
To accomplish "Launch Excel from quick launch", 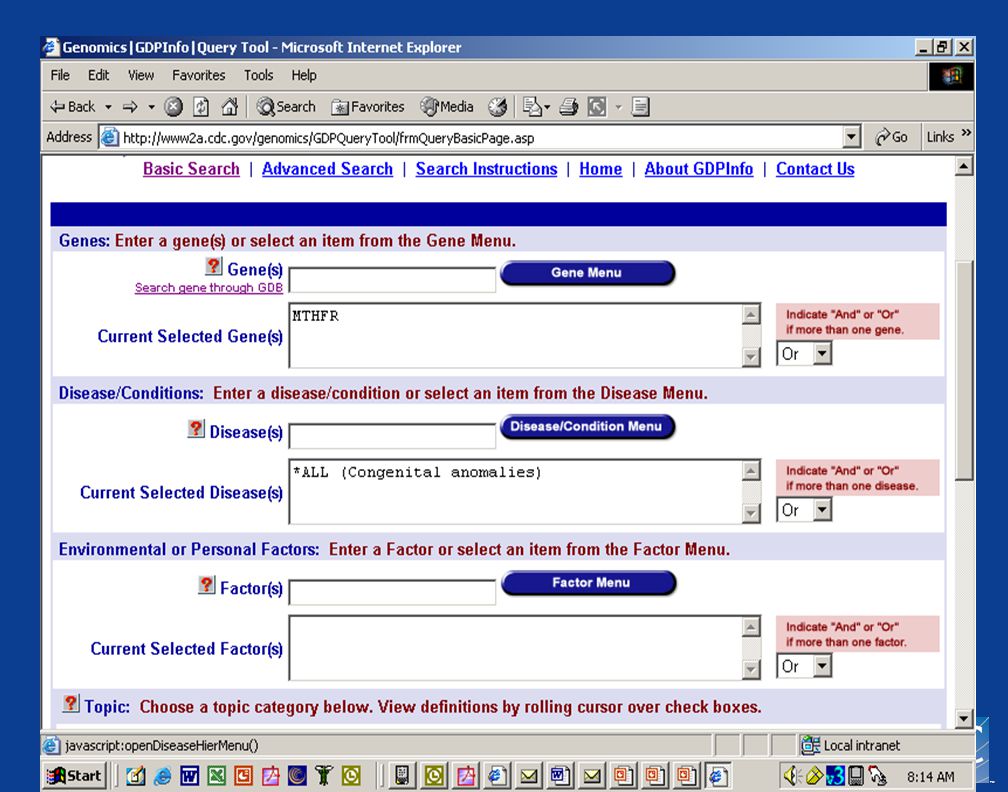I will point(216,776).
